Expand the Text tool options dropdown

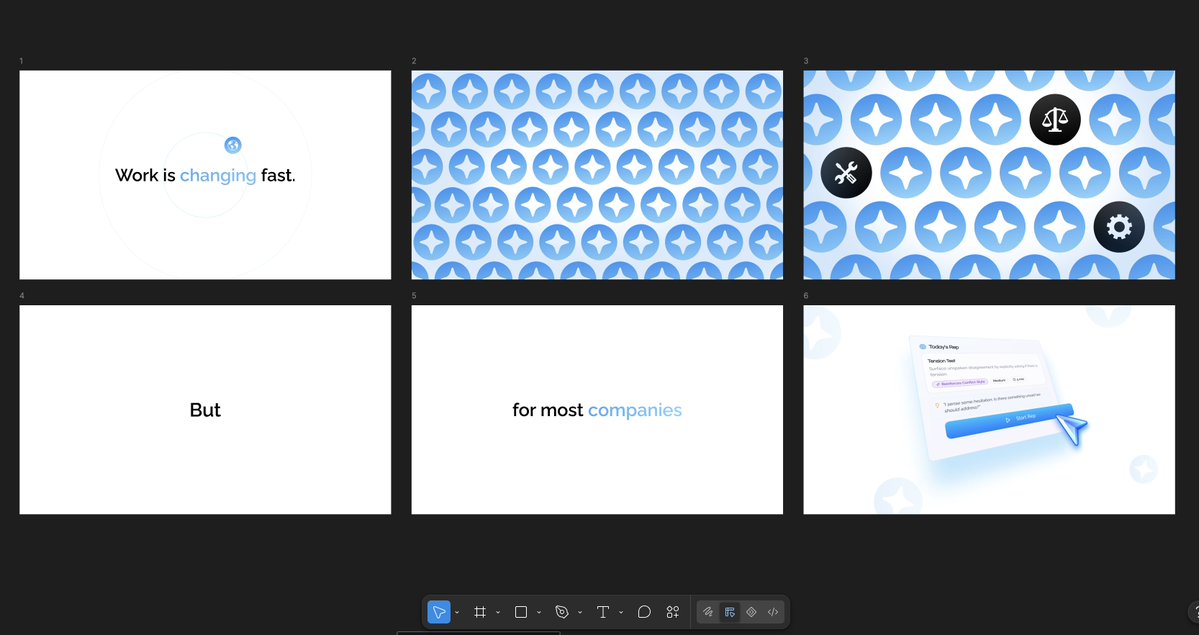(621, 612)
